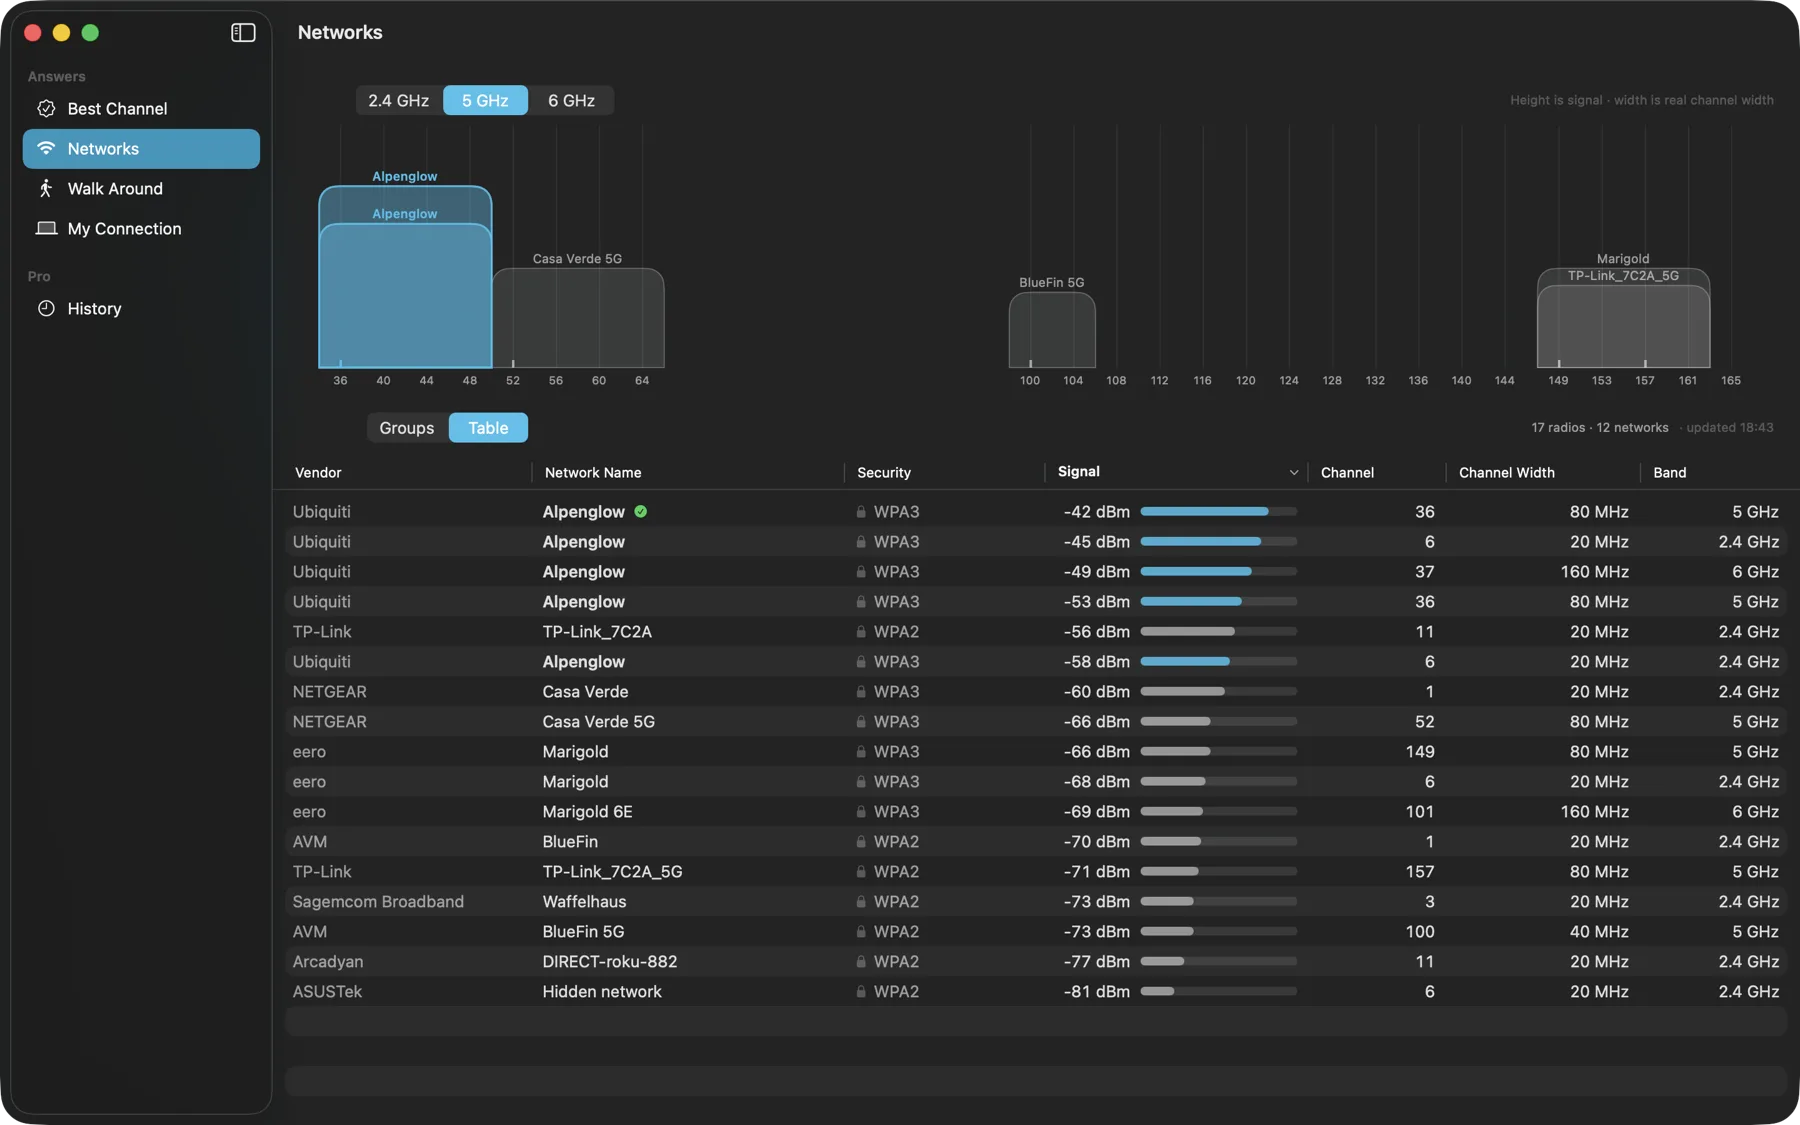This screenshot has height=1125, width=1800.
Task: Click the Arcadyan vendor cell
Action: [328, 961]
